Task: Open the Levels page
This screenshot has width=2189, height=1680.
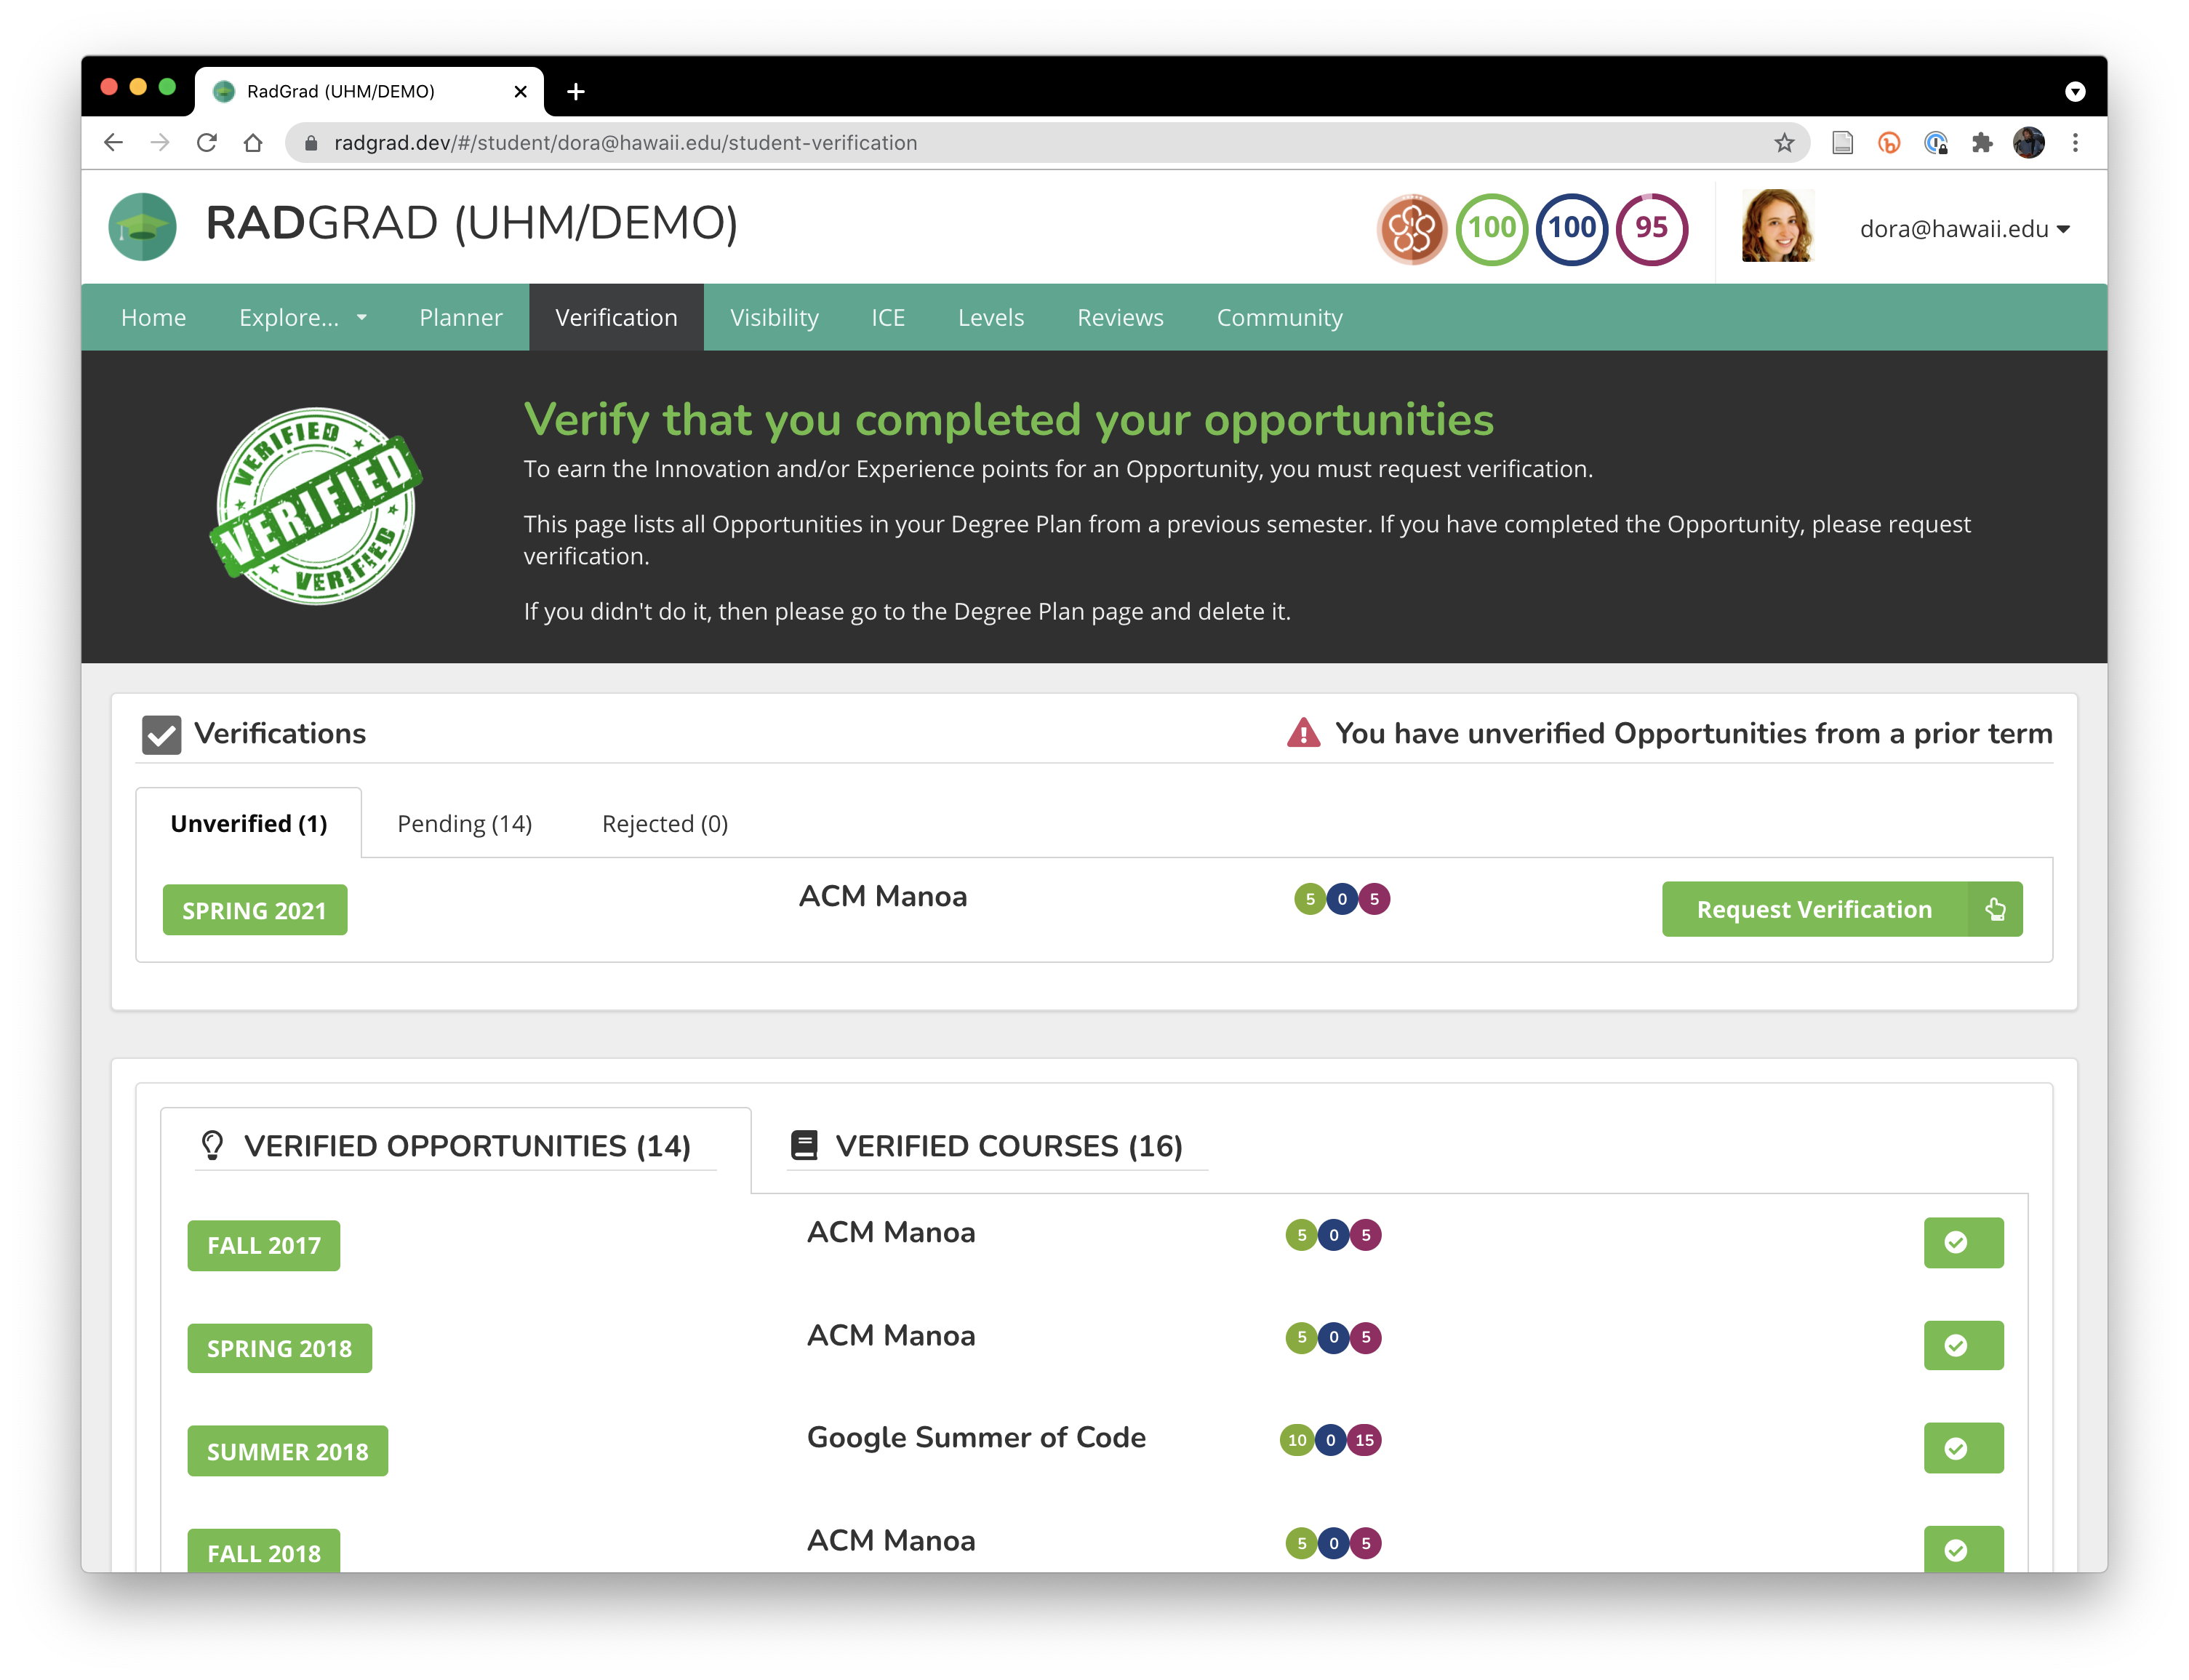Action: (990, 317)
